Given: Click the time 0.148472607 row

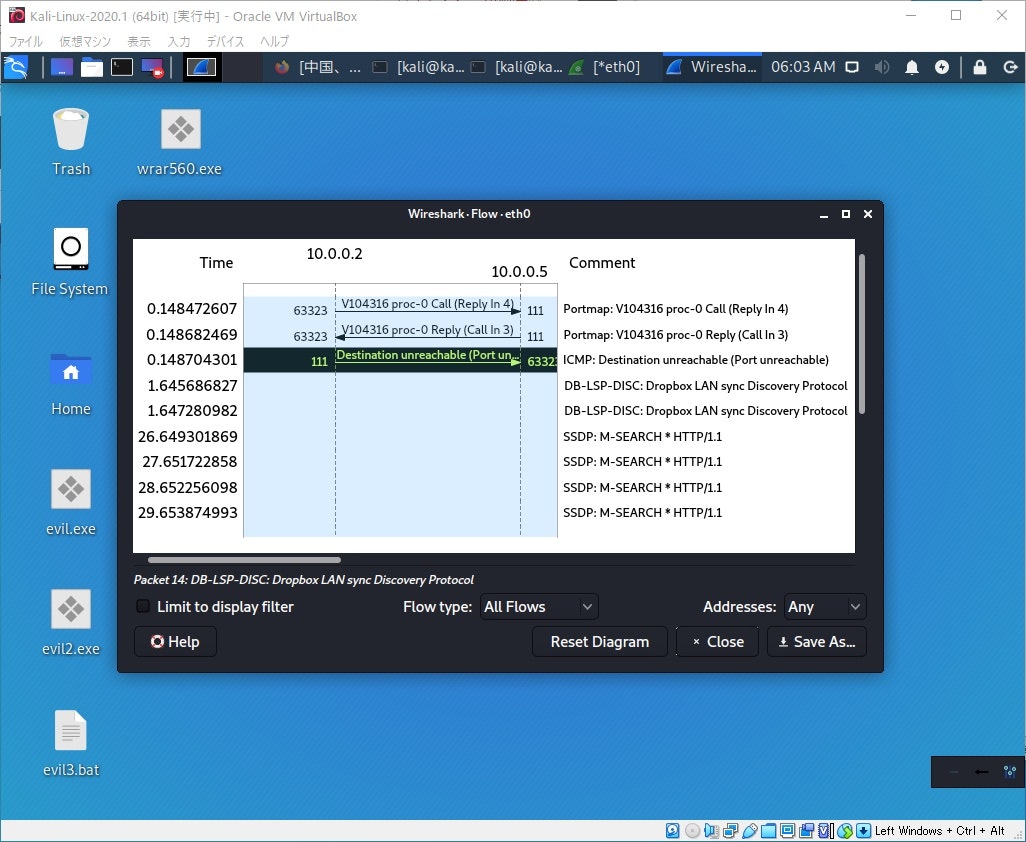Looking at the screenshot, I should point(192,309).
